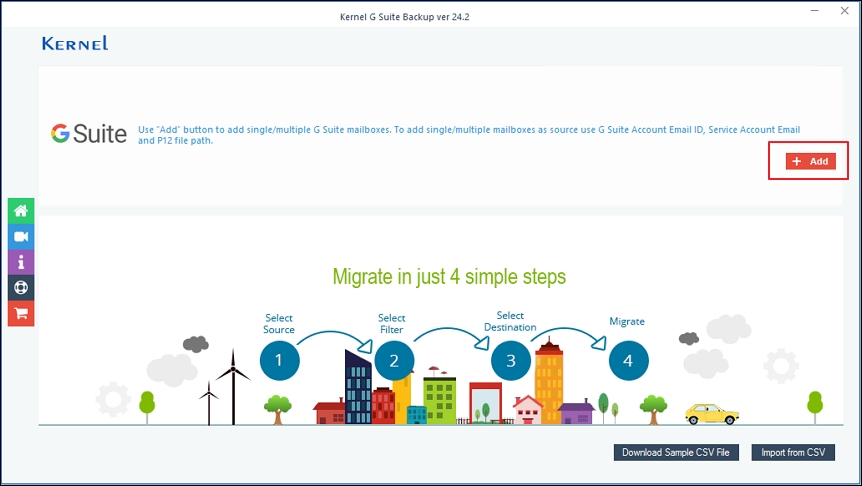The image size is (862, 486).
Task: Open the Home sidebar icon
Action: point(21,211)
